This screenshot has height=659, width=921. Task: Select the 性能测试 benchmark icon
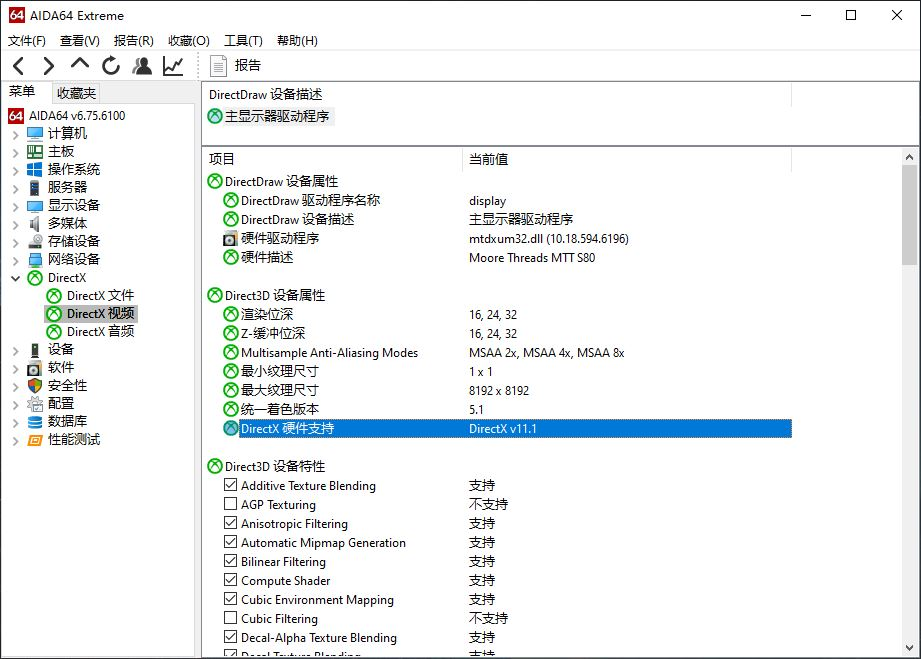[x=35, y=440]
